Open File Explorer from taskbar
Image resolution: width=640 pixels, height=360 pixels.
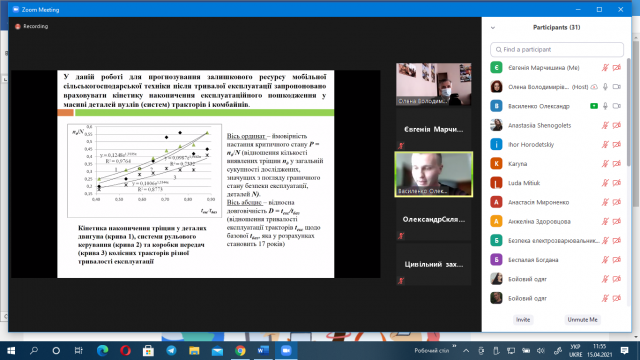[194, 351]
